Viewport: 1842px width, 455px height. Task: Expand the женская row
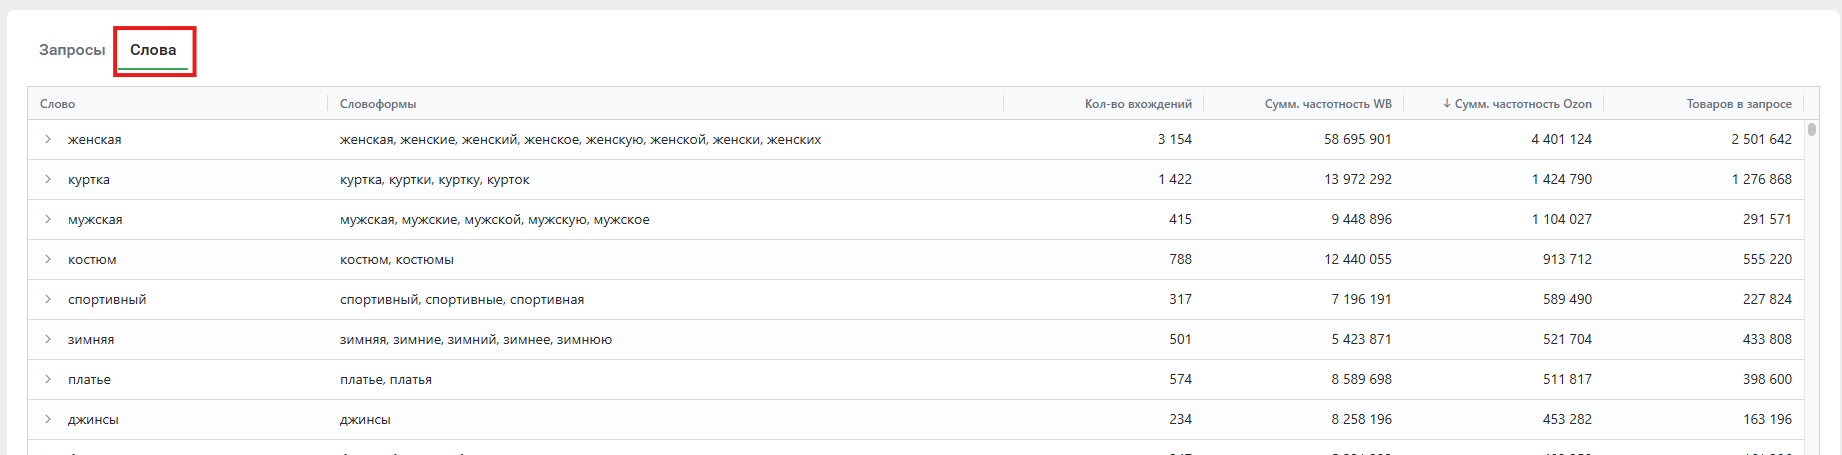47,139
